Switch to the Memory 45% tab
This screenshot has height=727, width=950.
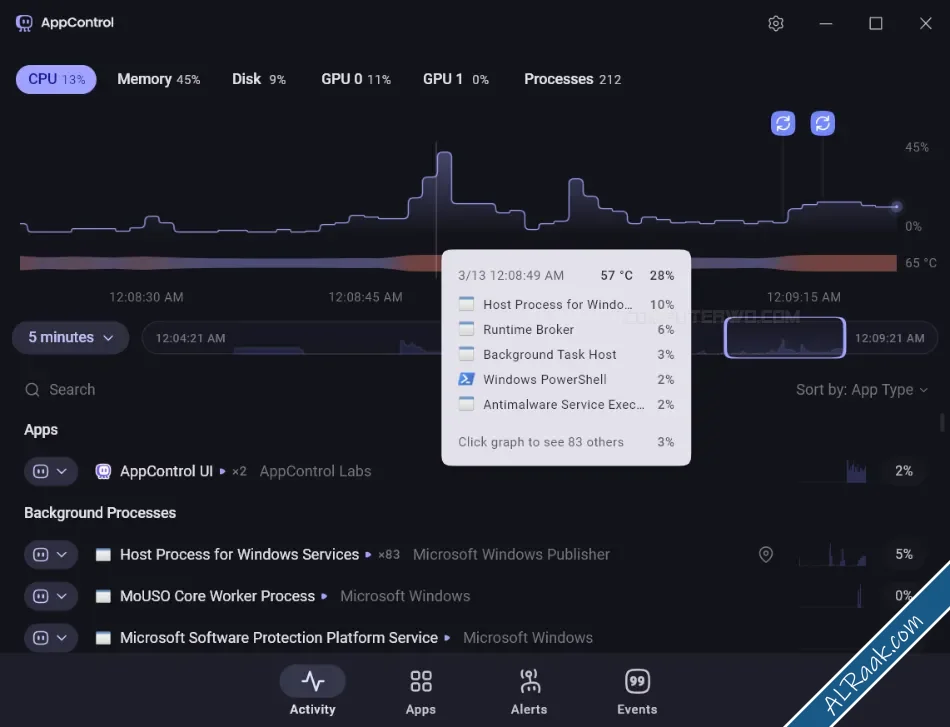click(159, 79)
